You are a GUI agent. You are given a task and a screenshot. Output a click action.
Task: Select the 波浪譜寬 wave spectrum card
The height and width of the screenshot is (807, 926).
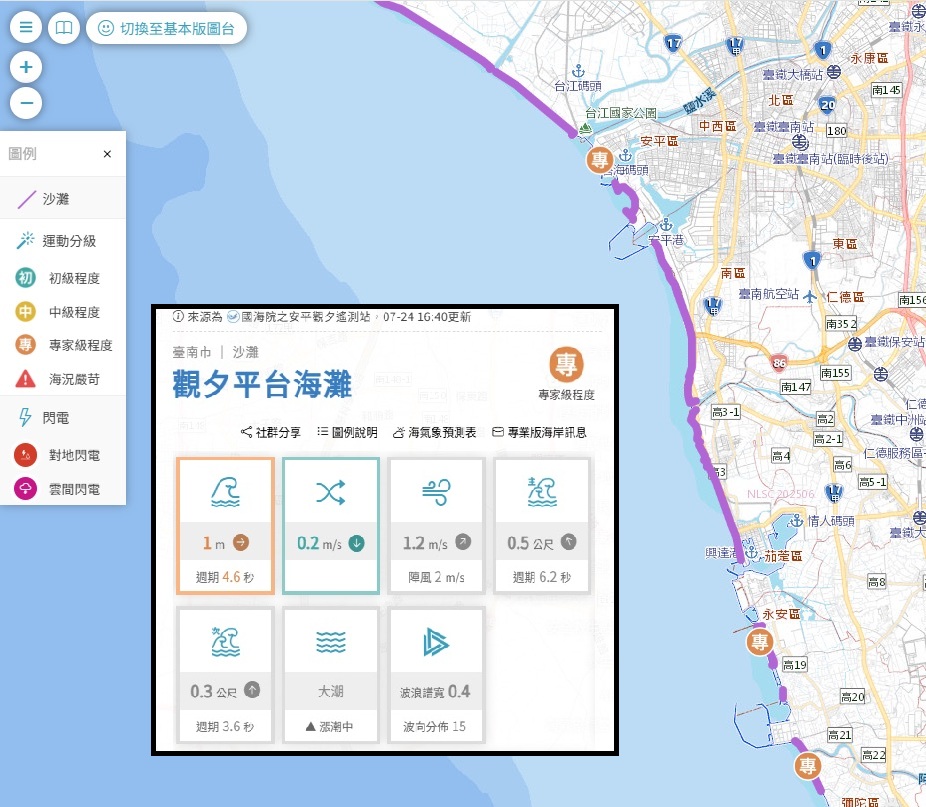tap(437, 674)
